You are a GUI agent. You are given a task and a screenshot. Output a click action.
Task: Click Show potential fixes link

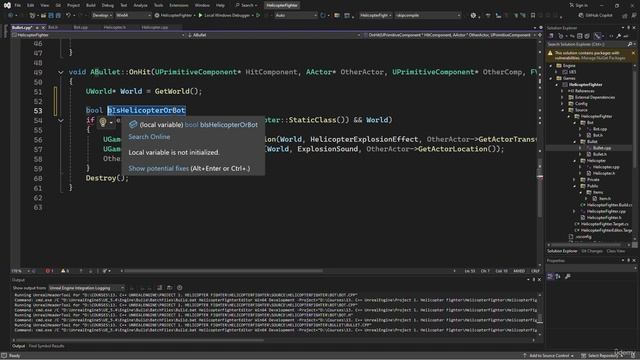click(158, 168)
